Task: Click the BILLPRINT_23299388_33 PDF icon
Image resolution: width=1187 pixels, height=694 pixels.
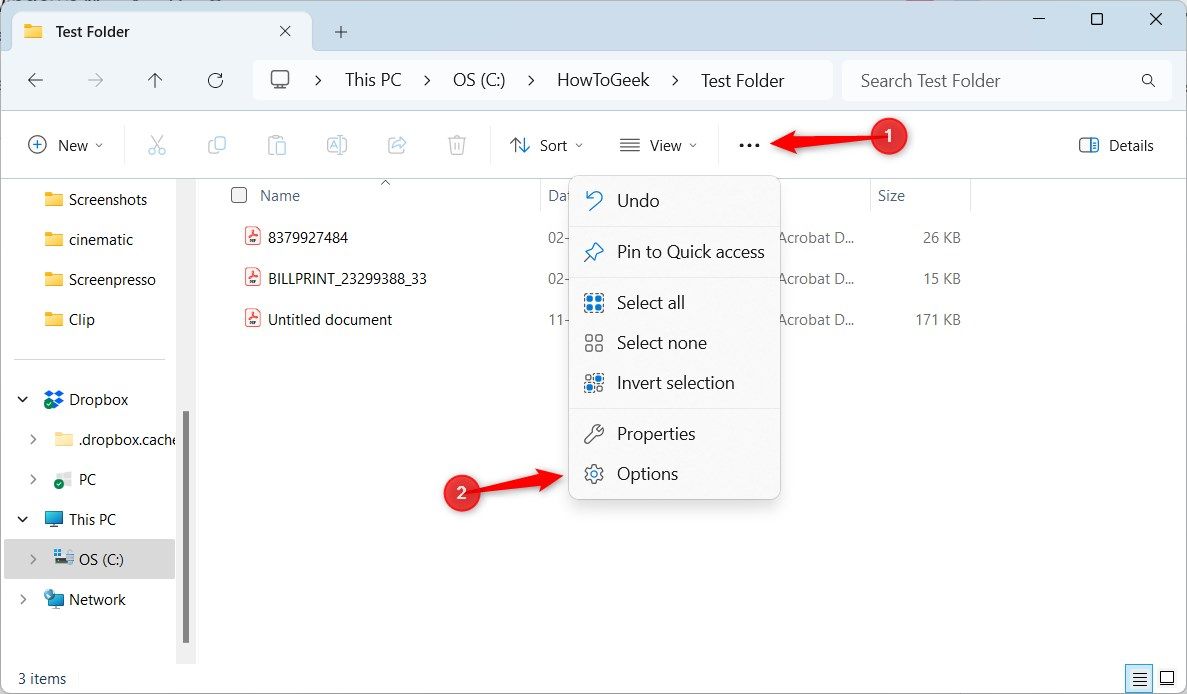Action: click(x=252, y=278)
